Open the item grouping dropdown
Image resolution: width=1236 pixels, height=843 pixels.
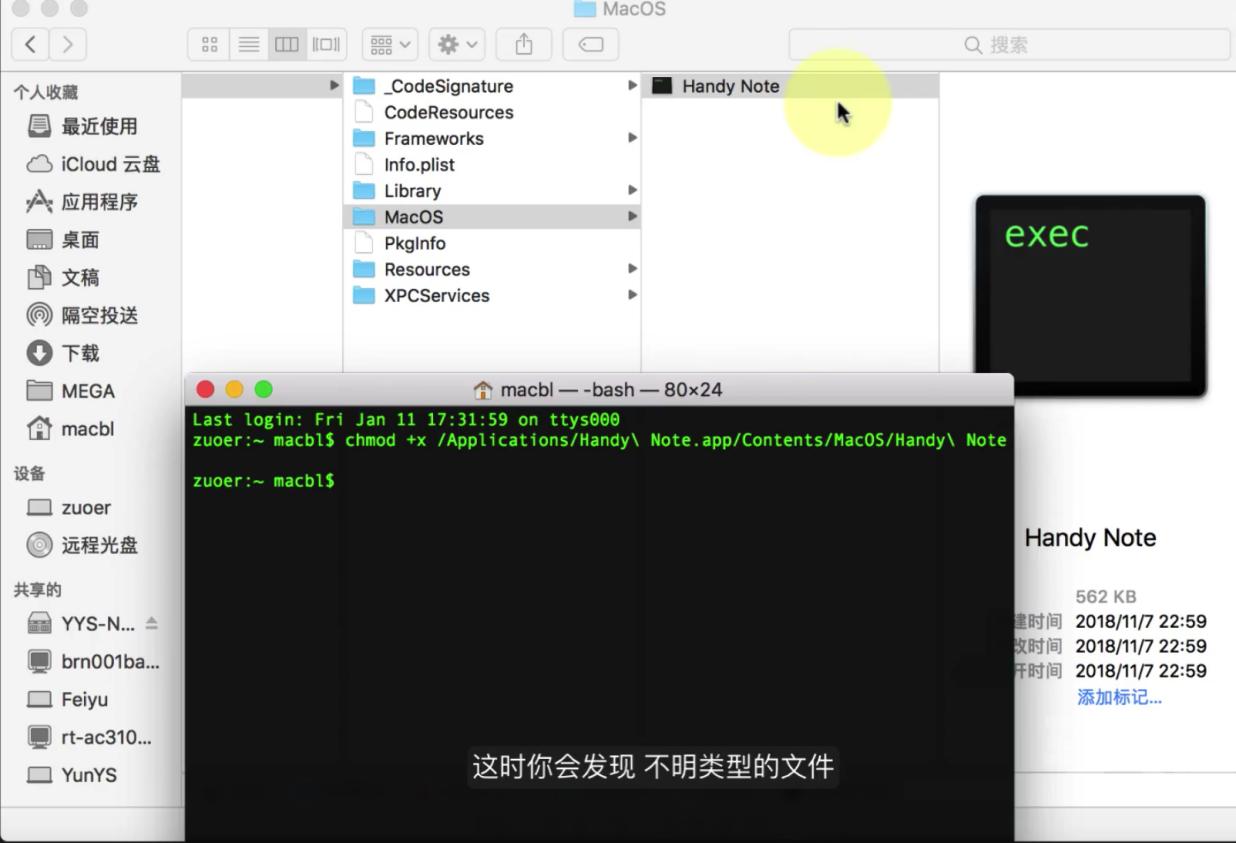[x=390, y=43]
